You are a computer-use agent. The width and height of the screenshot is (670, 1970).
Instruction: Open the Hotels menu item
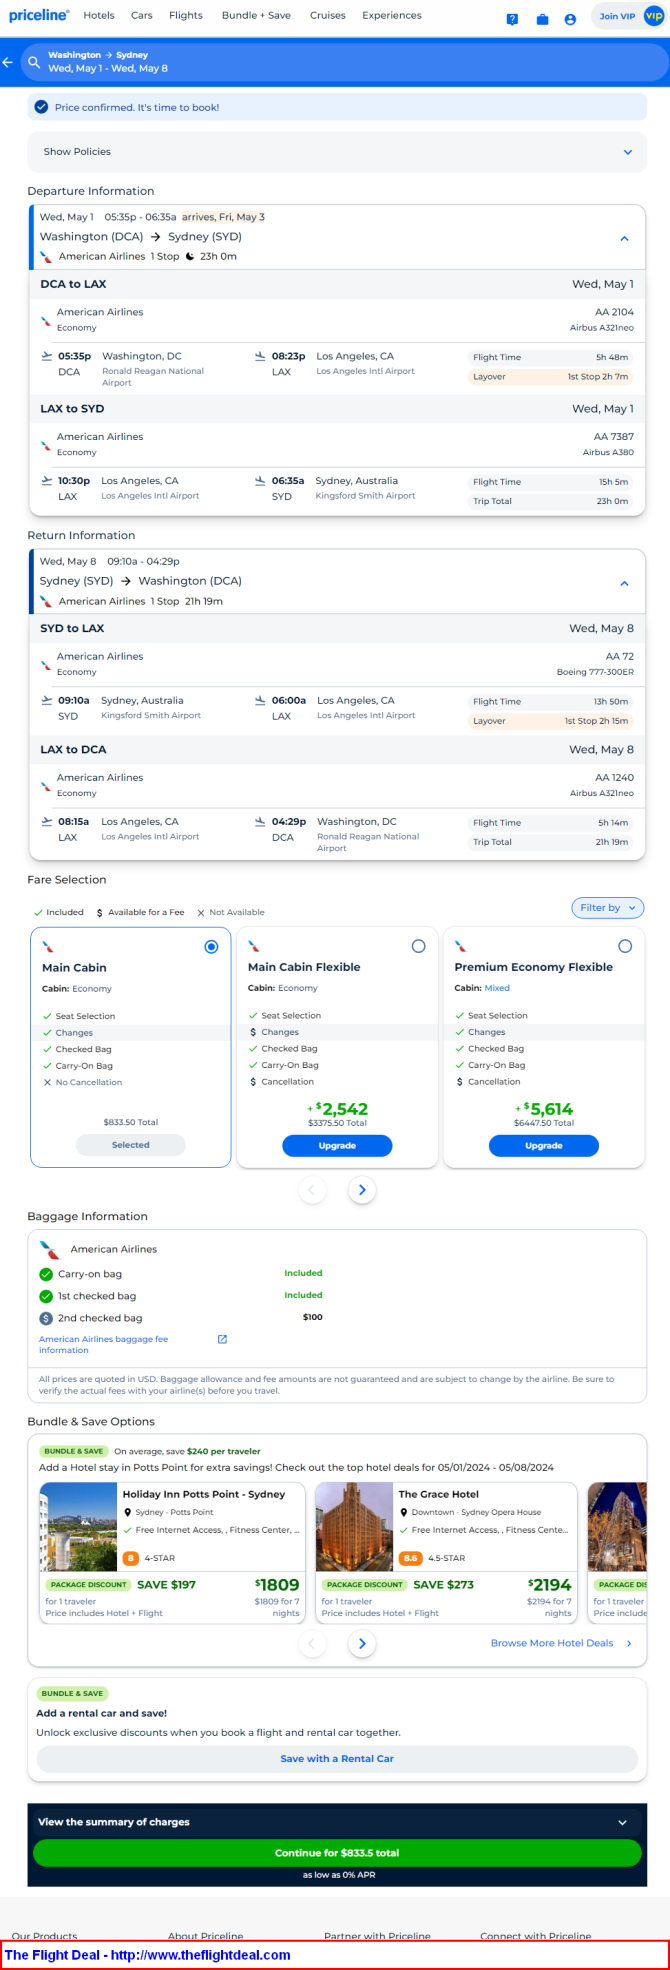(99, 15)
